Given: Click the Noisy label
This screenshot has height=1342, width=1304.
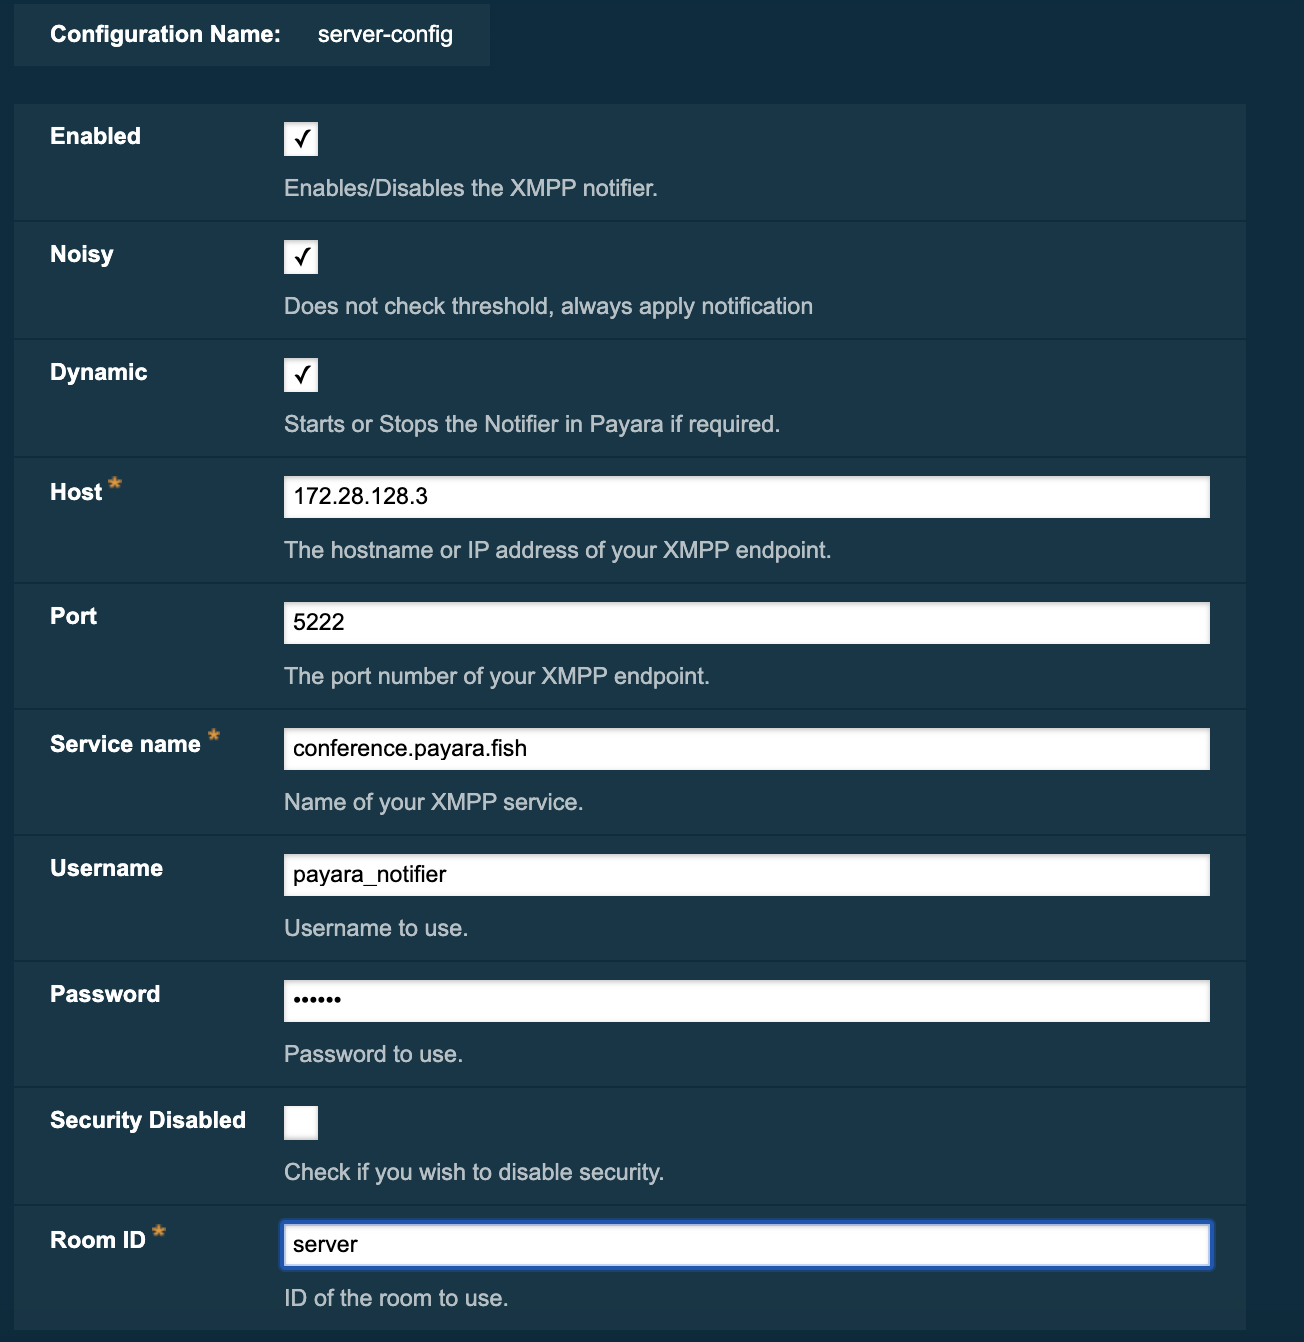Looking at the screenshot, I should 81,254.
